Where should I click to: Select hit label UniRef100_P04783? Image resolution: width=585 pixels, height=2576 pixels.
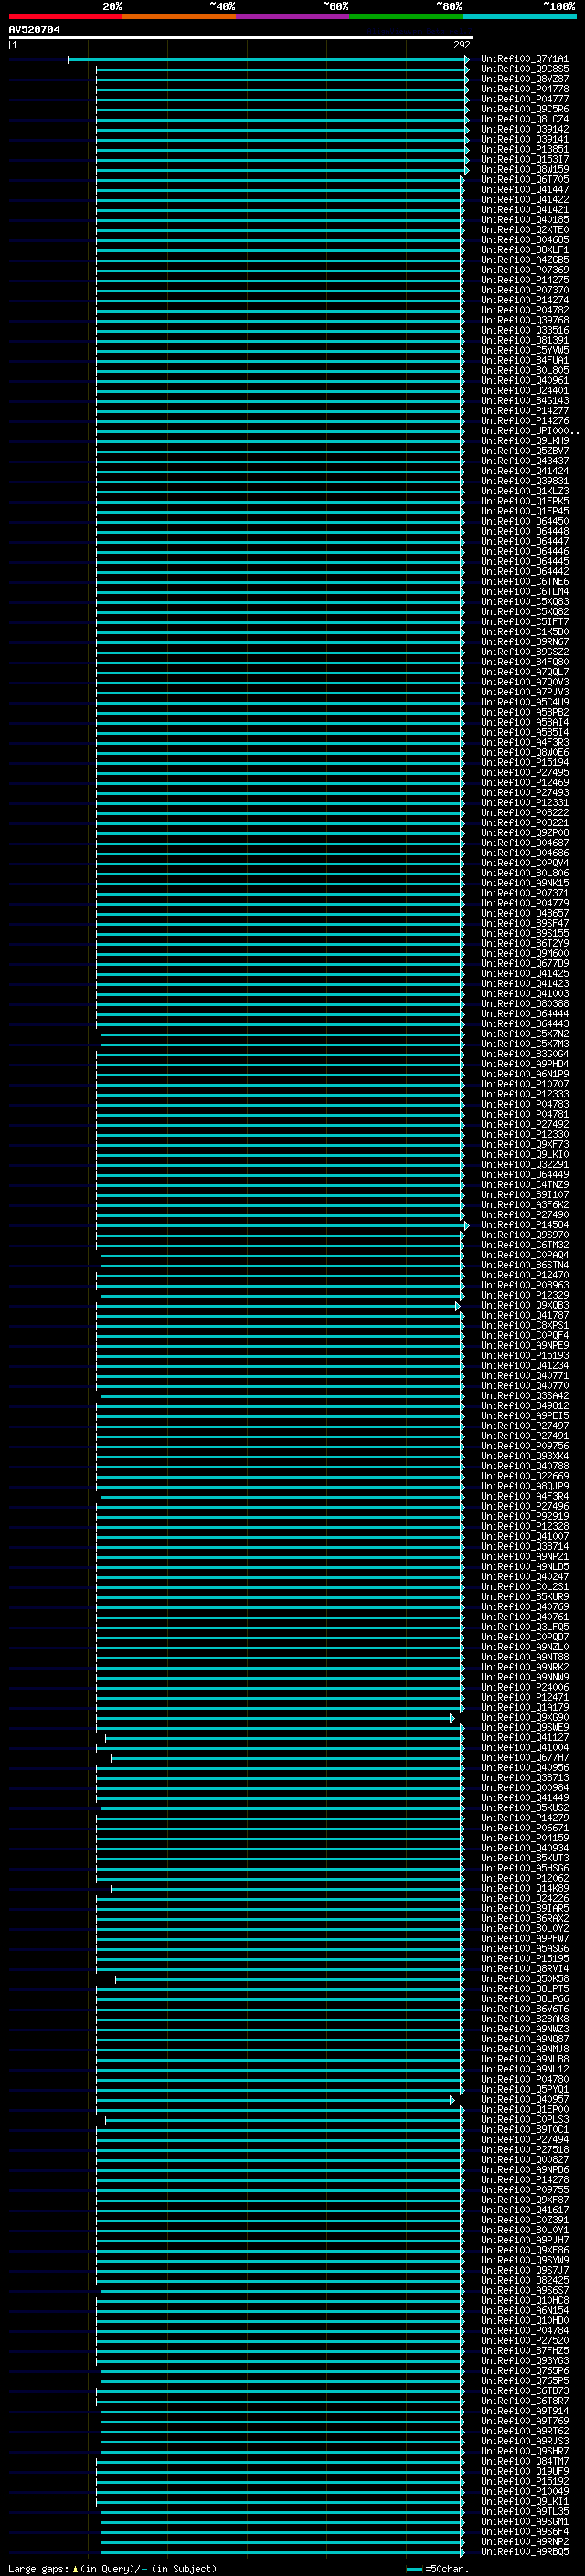pyautogui.click(x=524, y=1104)
